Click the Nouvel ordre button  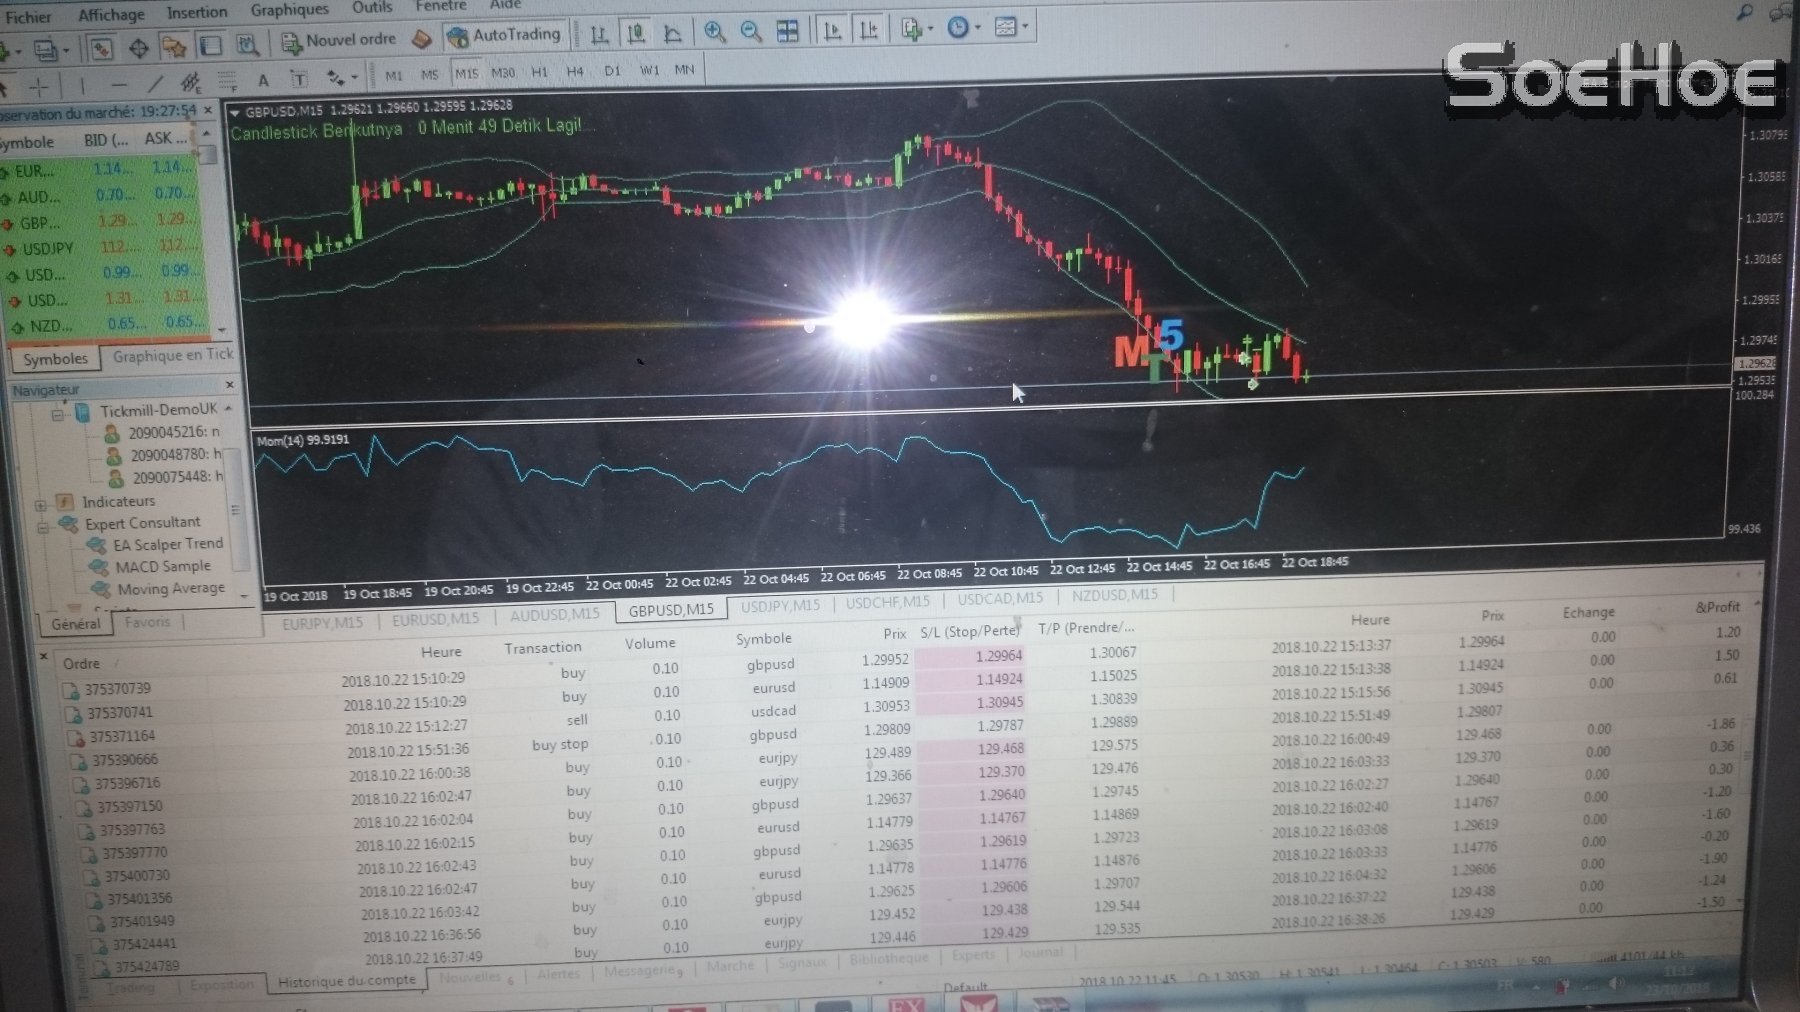point(340,41)
